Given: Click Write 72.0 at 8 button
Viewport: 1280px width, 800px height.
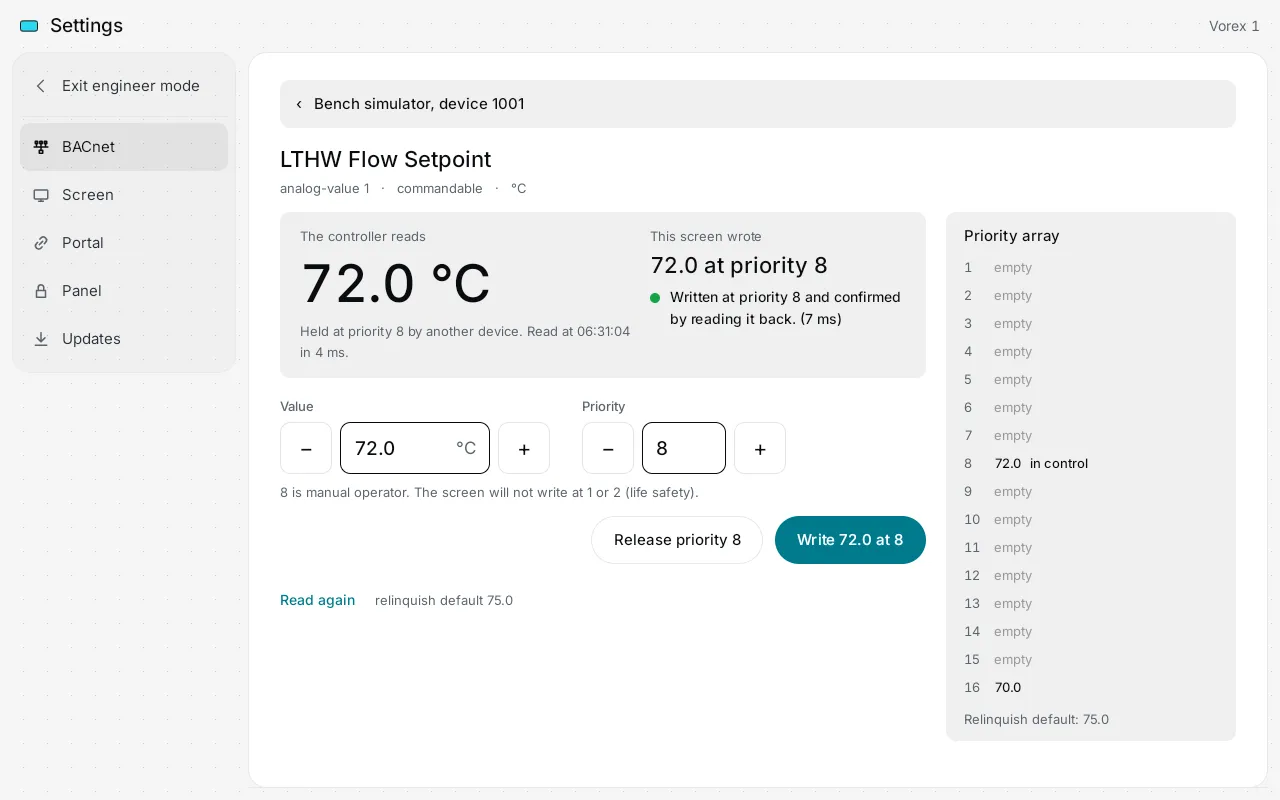Looking at the screenshot, I should point(850,540).
